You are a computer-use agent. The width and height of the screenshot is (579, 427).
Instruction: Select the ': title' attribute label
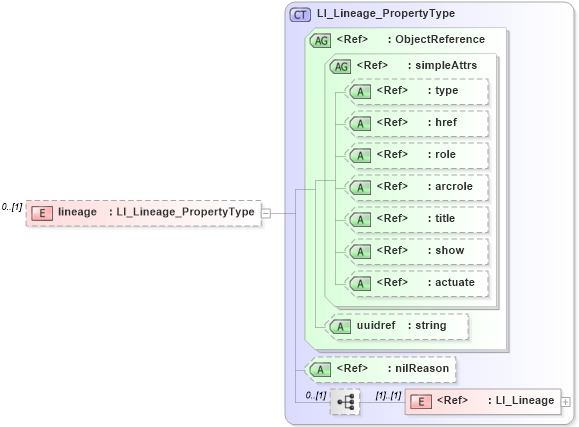441,218
